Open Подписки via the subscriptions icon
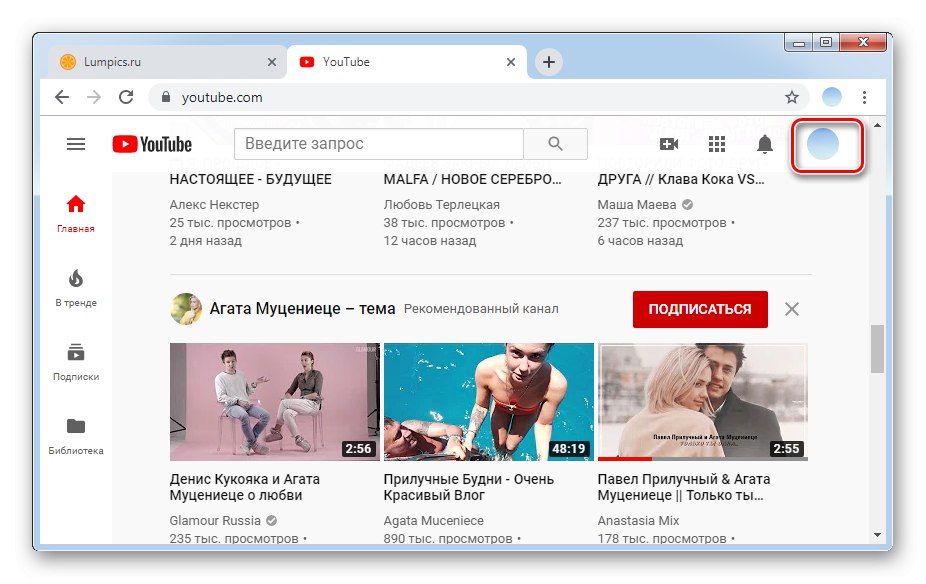The height and width of the screenshot is (584, 926). tap(76, 352)
